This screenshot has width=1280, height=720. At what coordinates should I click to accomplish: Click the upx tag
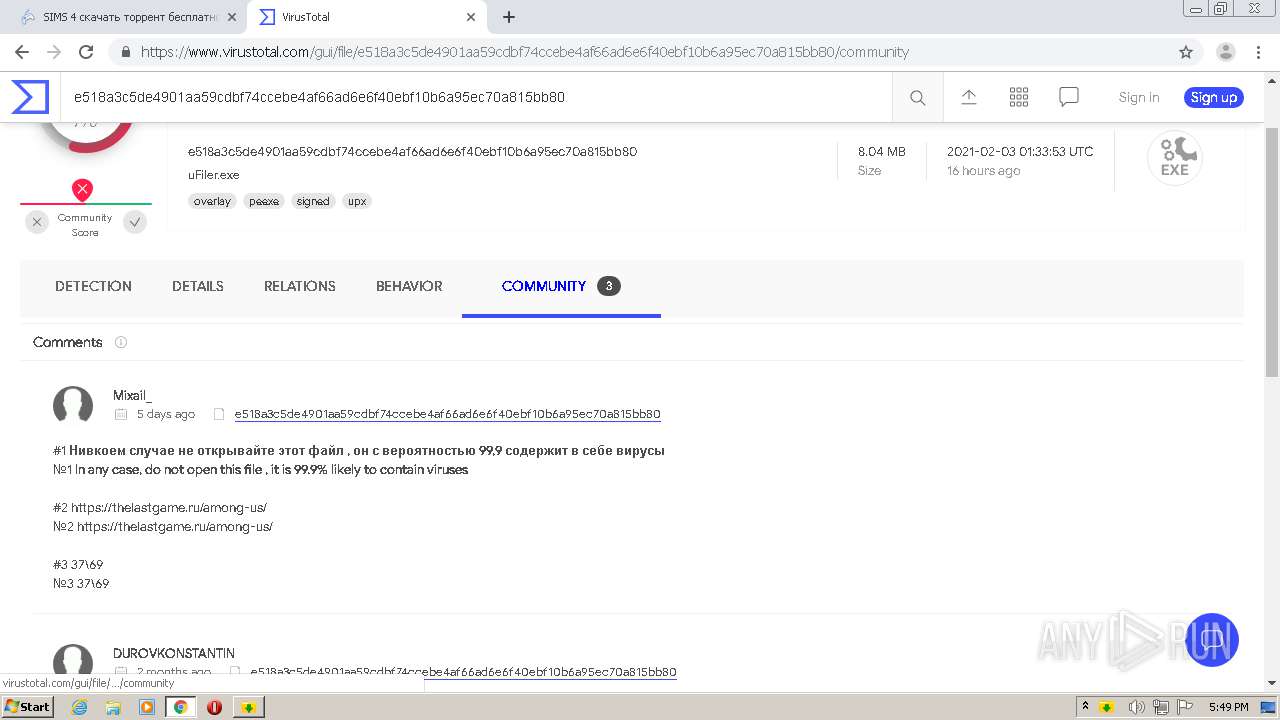(x=357, y=201)
